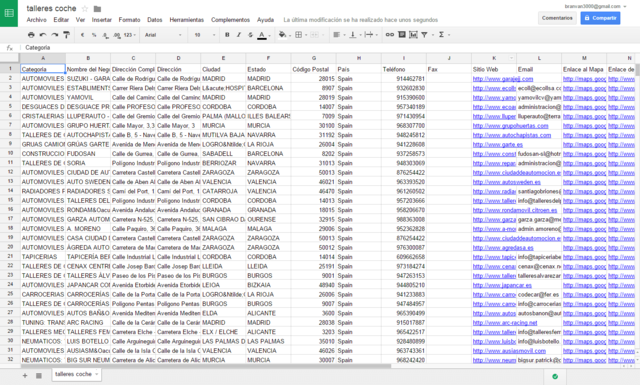Redo the last undone action

tap(55, 35)
